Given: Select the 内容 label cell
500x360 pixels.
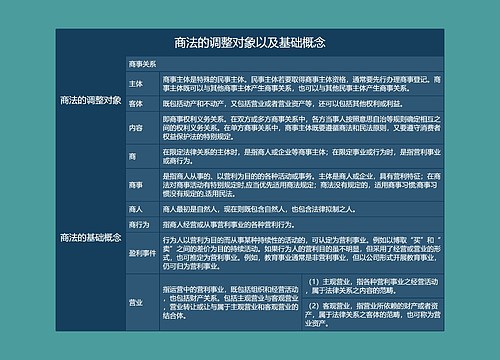Looking at the screenshot, I should coord(143,128).
